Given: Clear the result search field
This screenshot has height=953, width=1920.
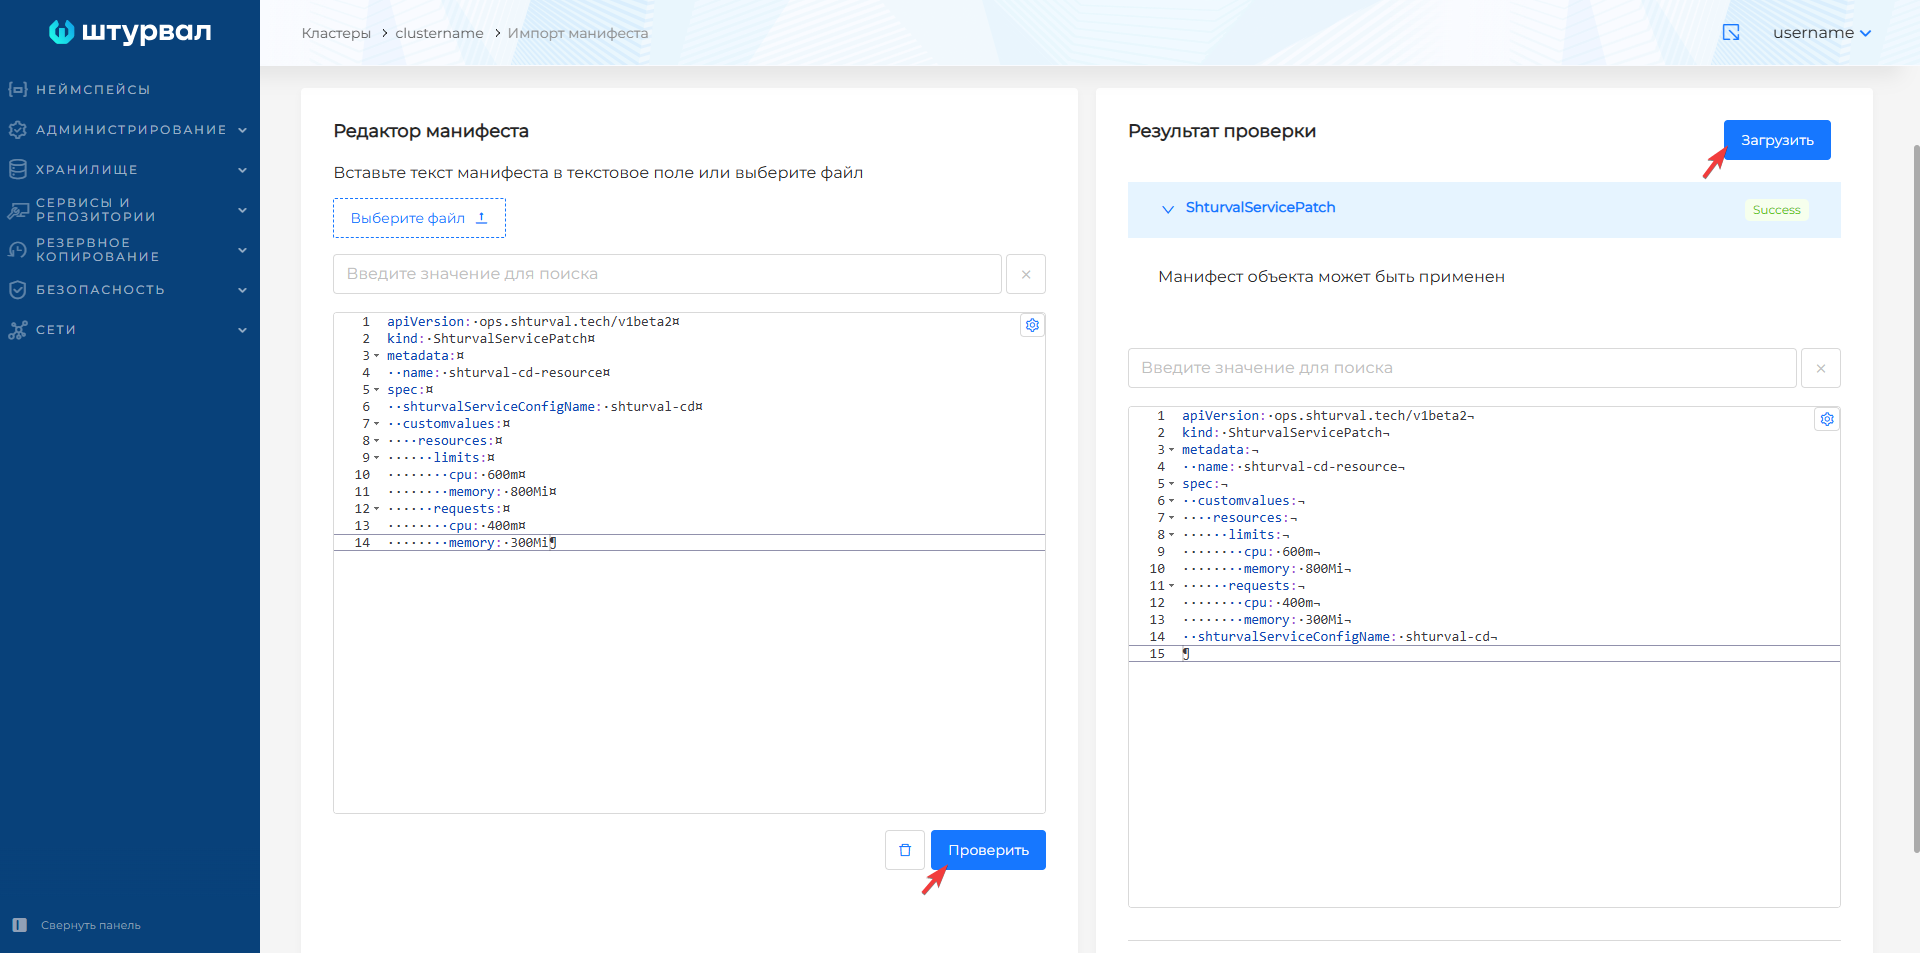Looking at the screenshot, I should (x=1821, y=368).
